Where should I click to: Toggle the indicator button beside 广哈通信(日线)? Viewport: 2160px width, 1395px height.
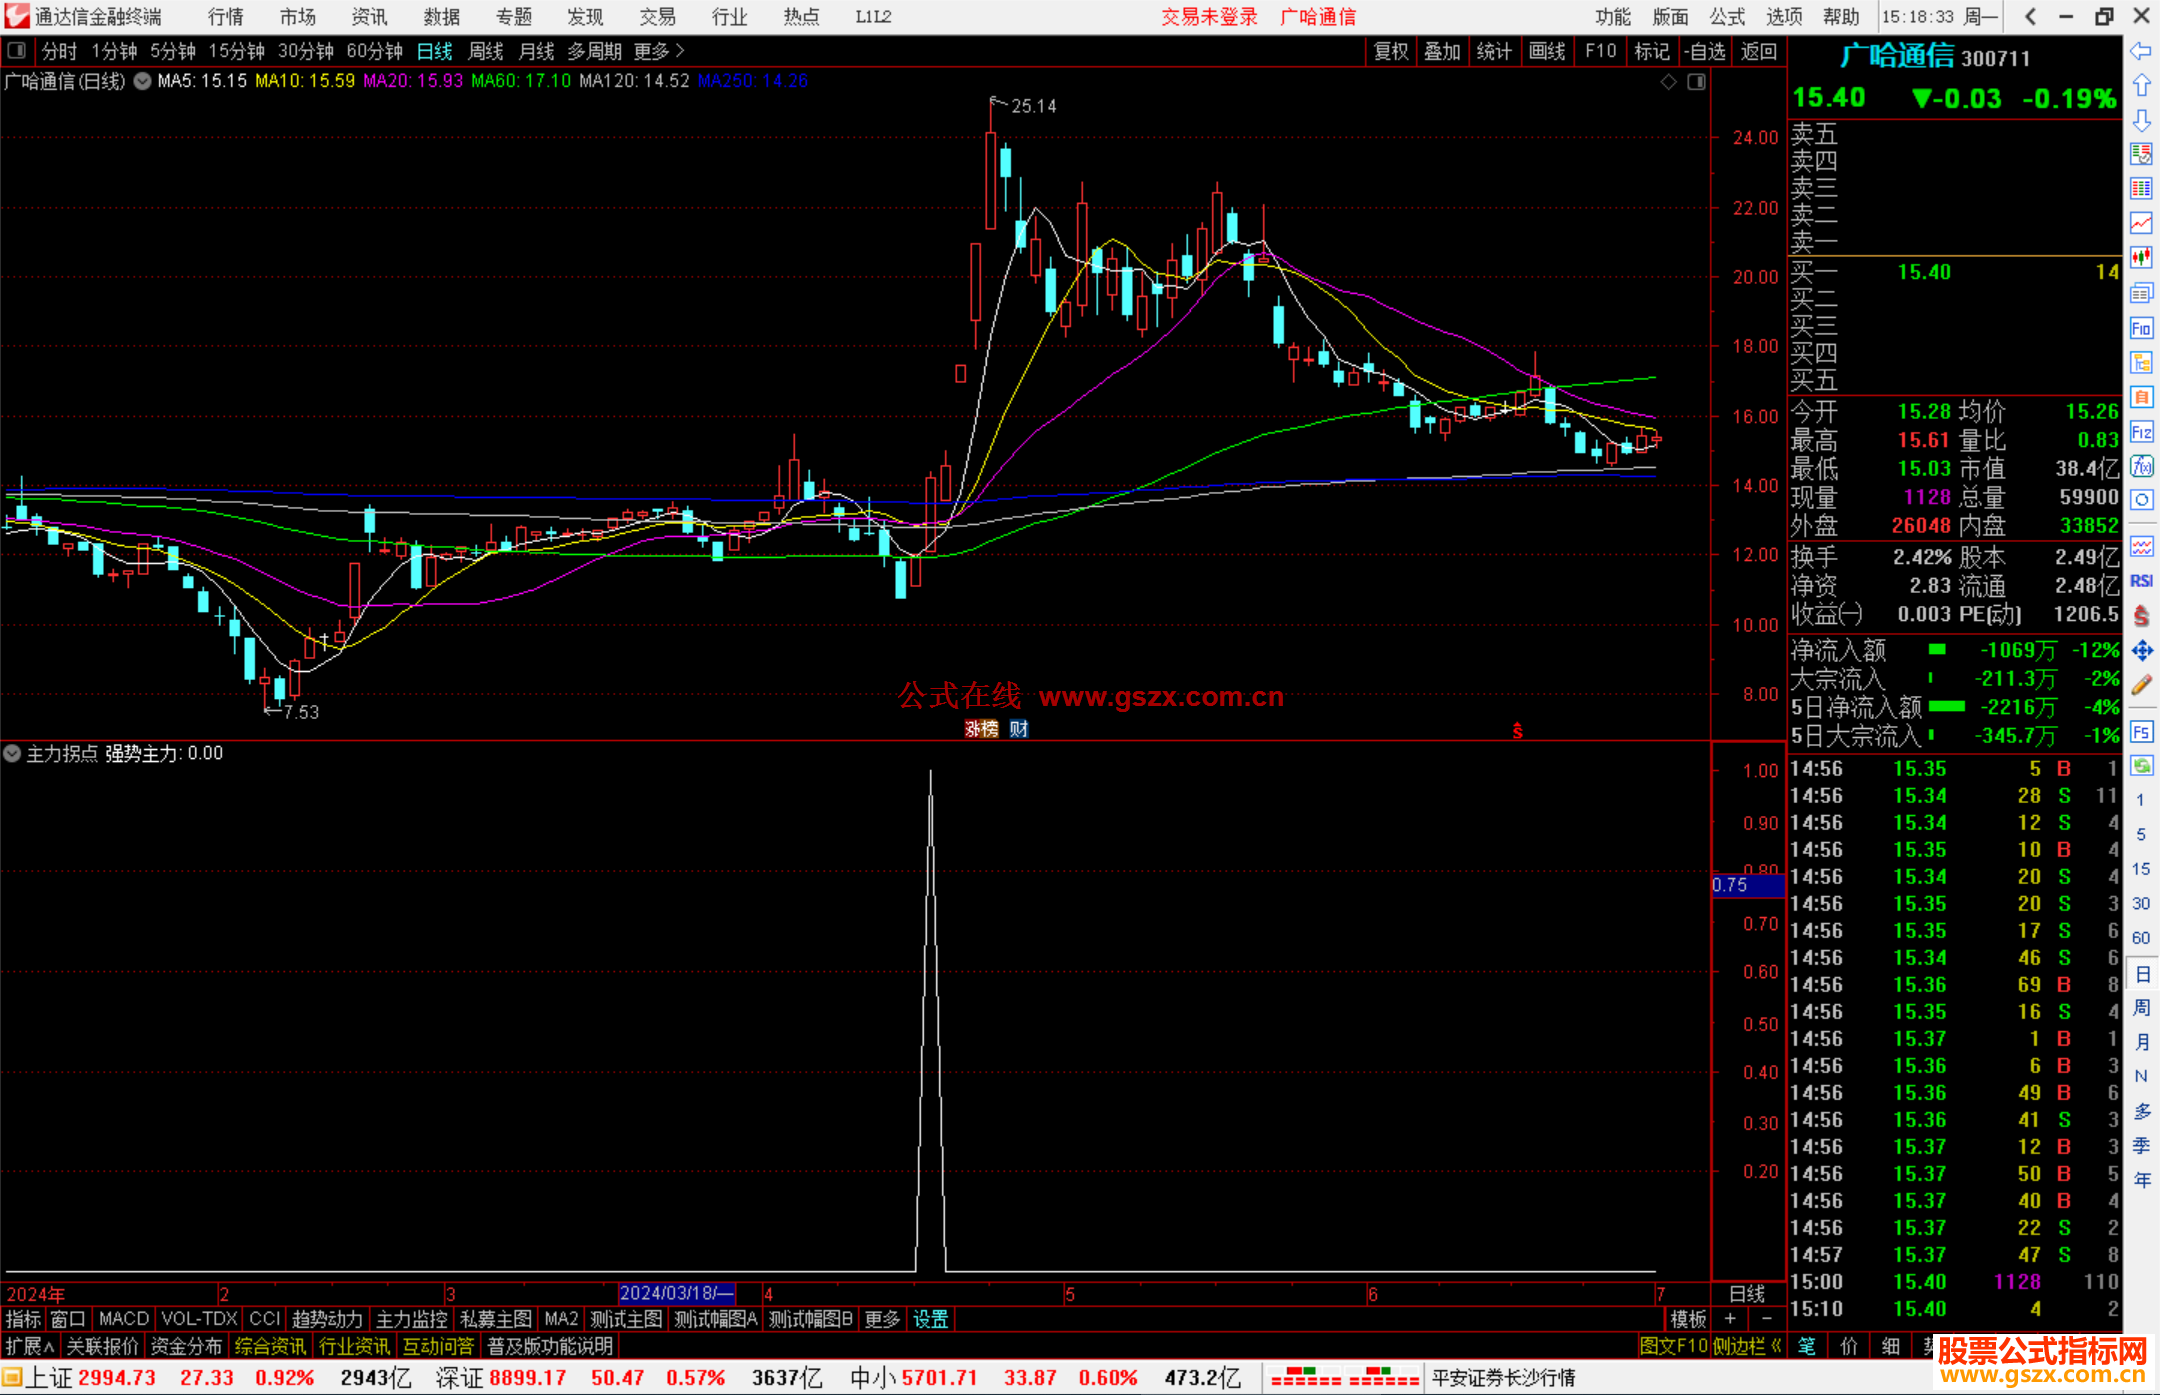tap(143, 81)
